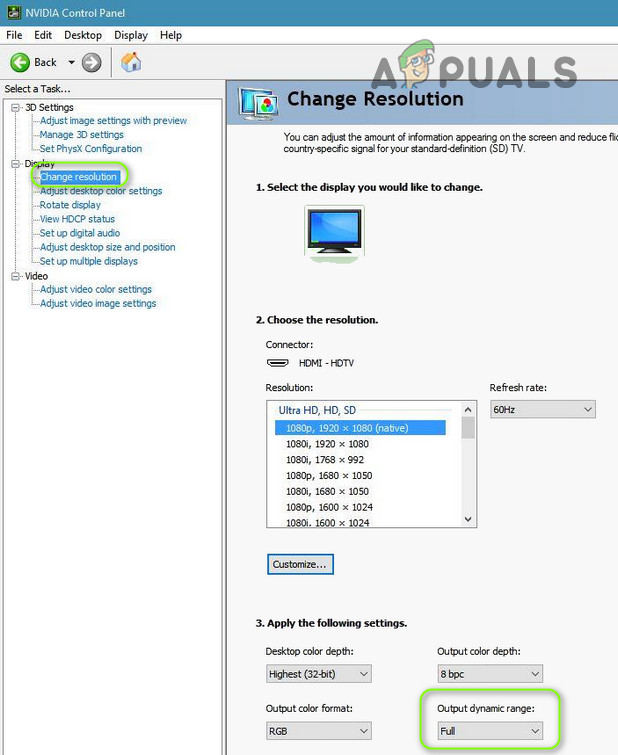The height and width of the screenshot is (755, 618).
Task: Collapse the Video tree node
Action: tap(16, 276)
